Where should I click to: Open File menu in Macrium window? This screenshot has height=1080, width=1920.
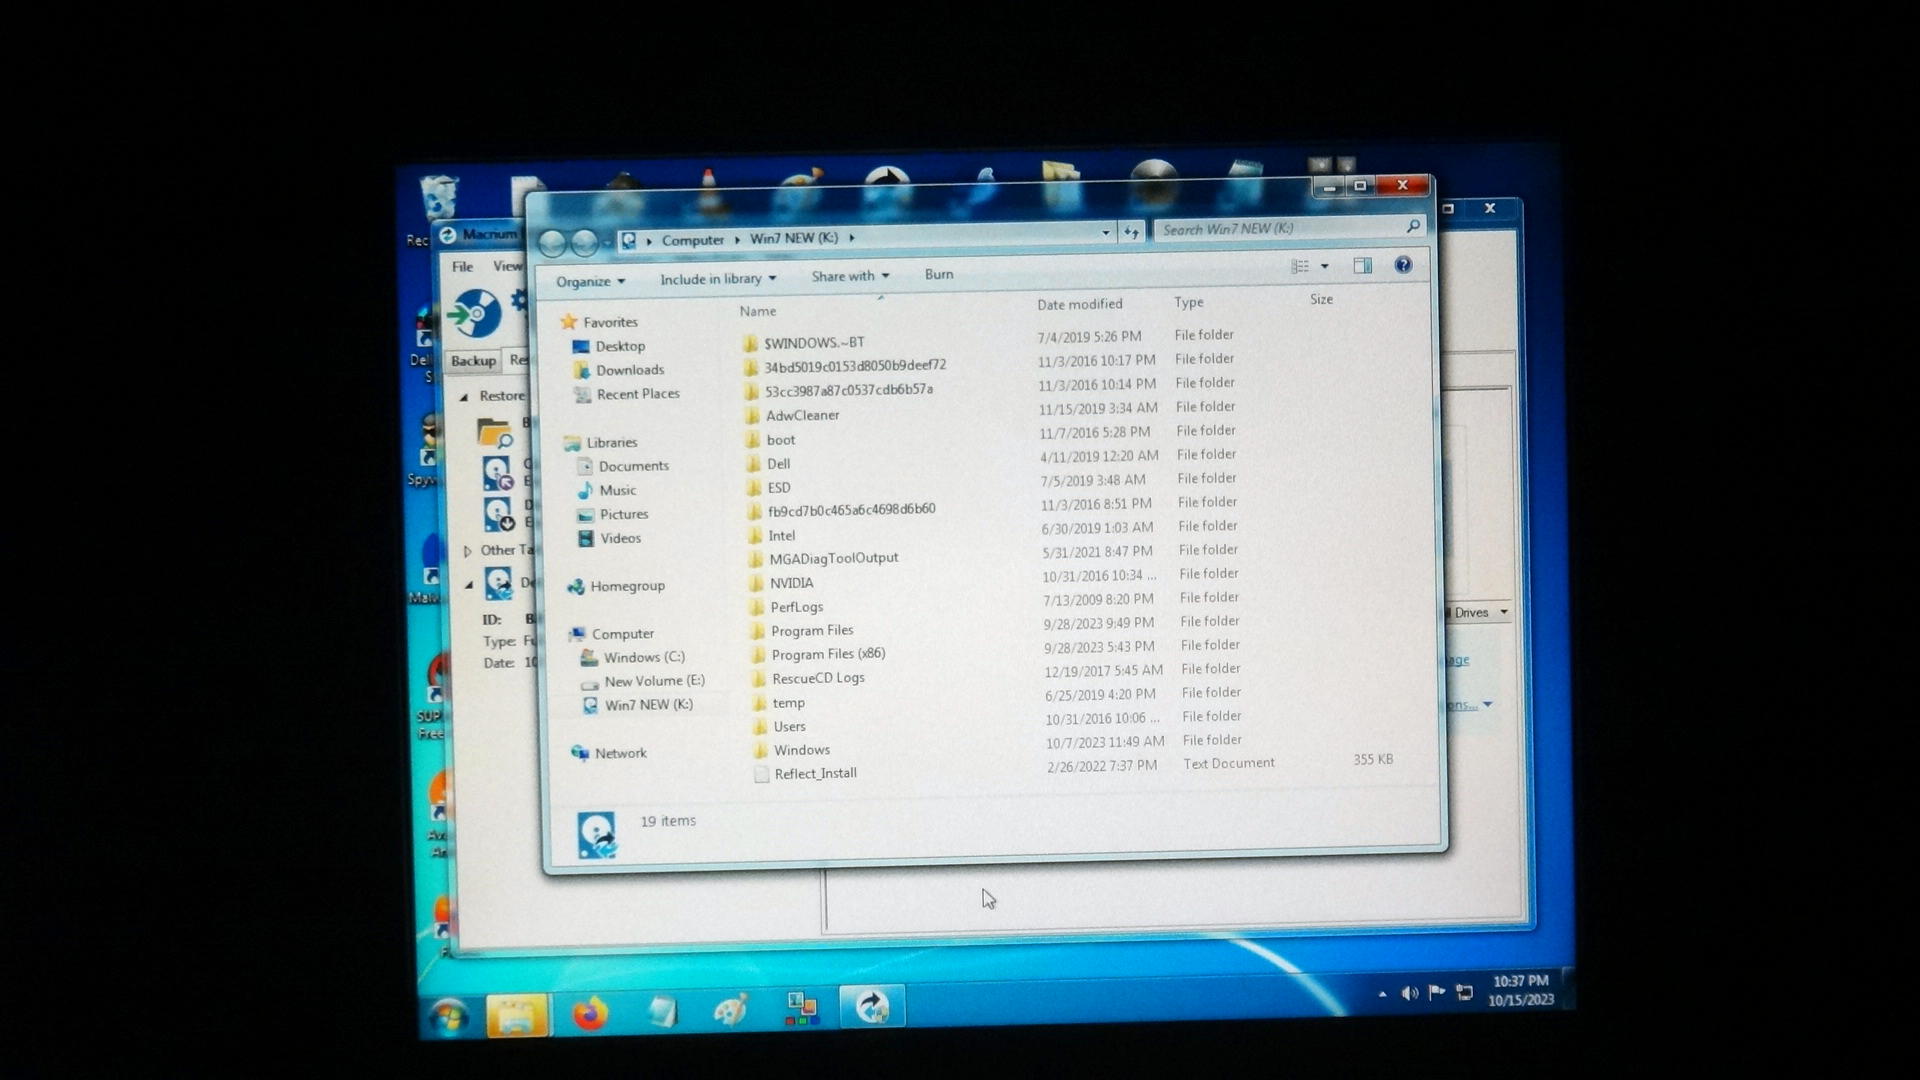(462, 267)
